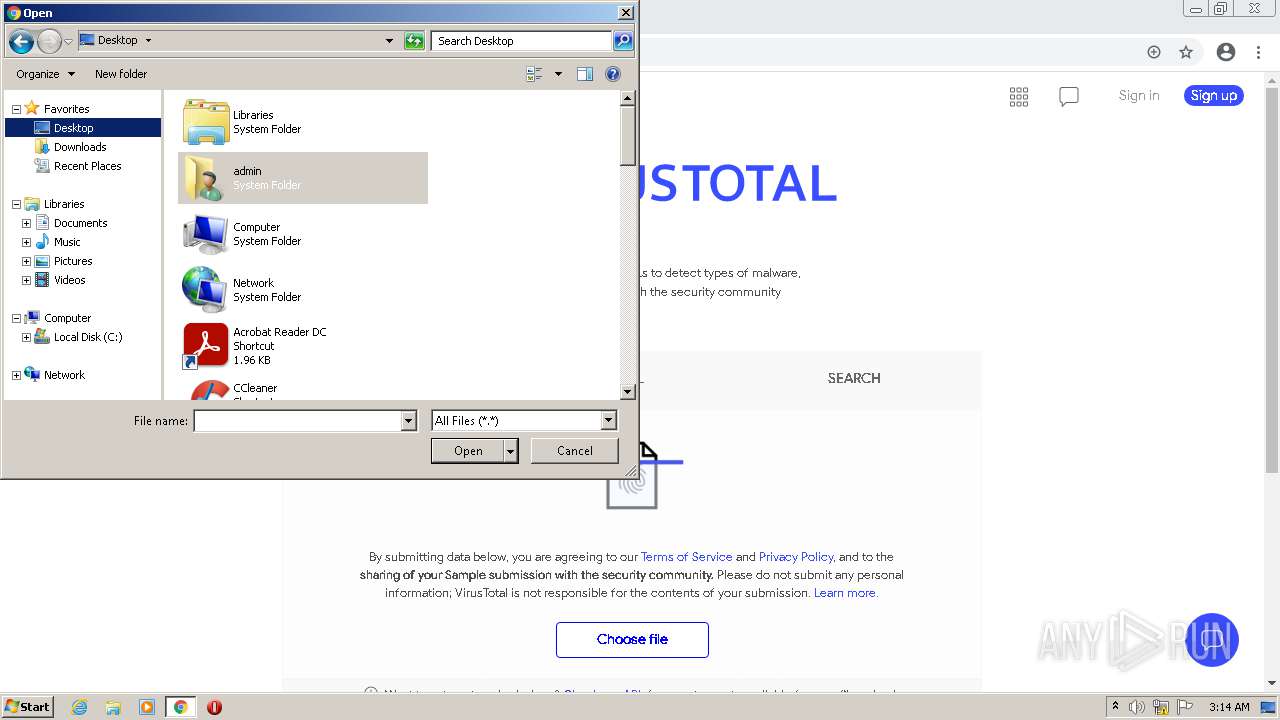Click the Chrome taskbar icon
Screen dimensions: 1280x720
180,707
